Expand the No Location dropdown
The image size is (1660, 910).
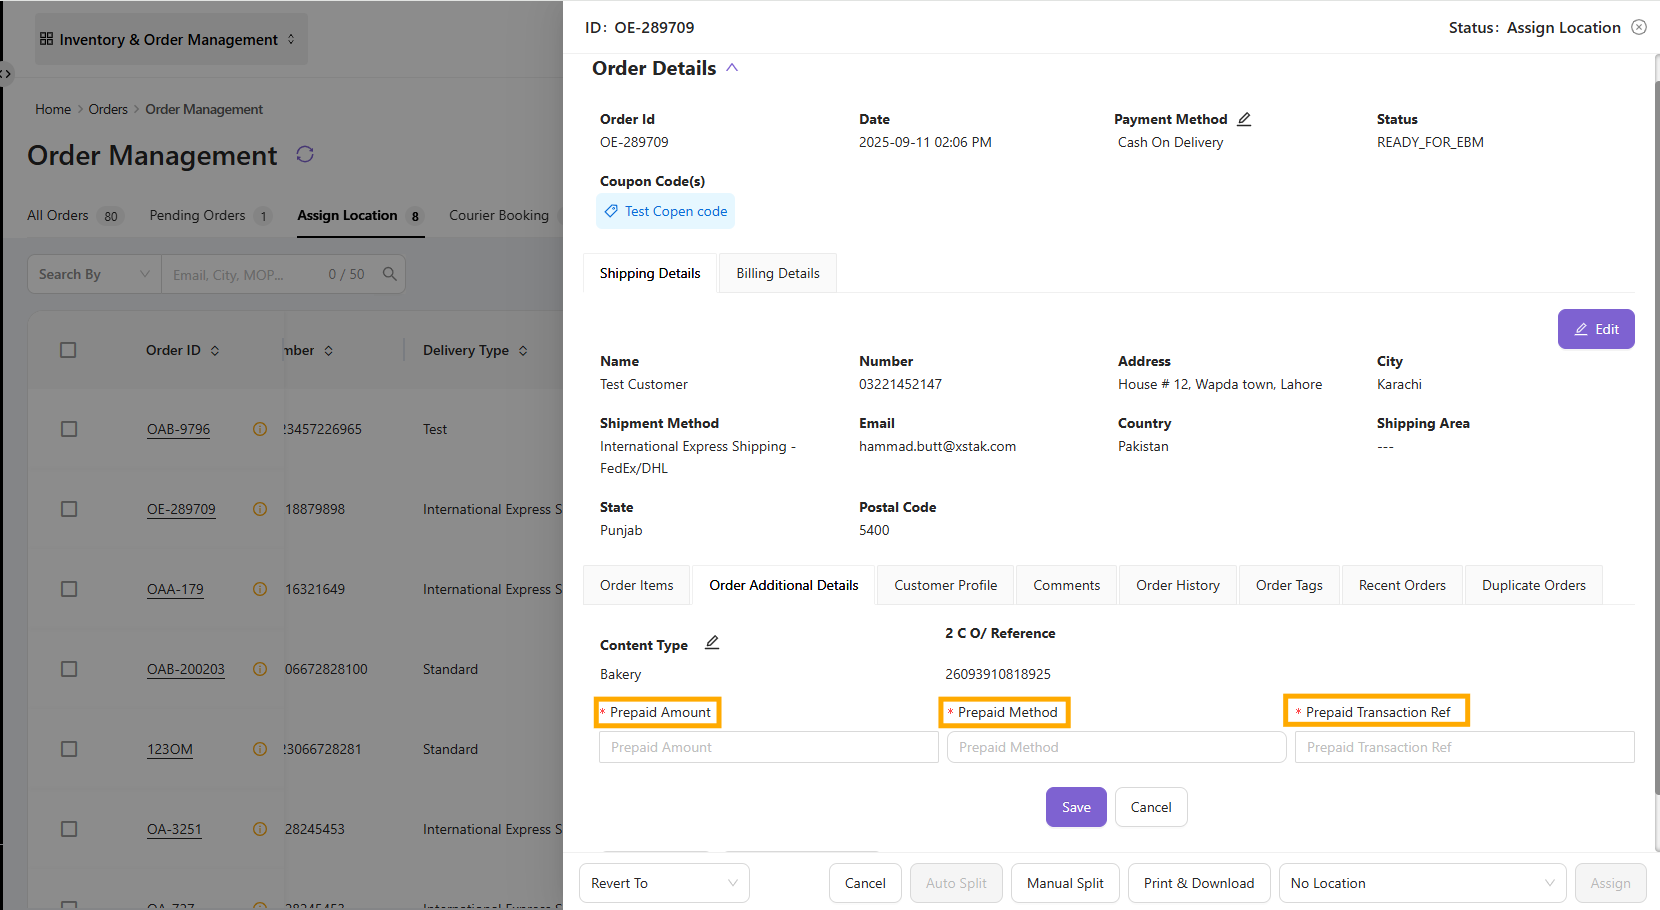click(1422, 883)
